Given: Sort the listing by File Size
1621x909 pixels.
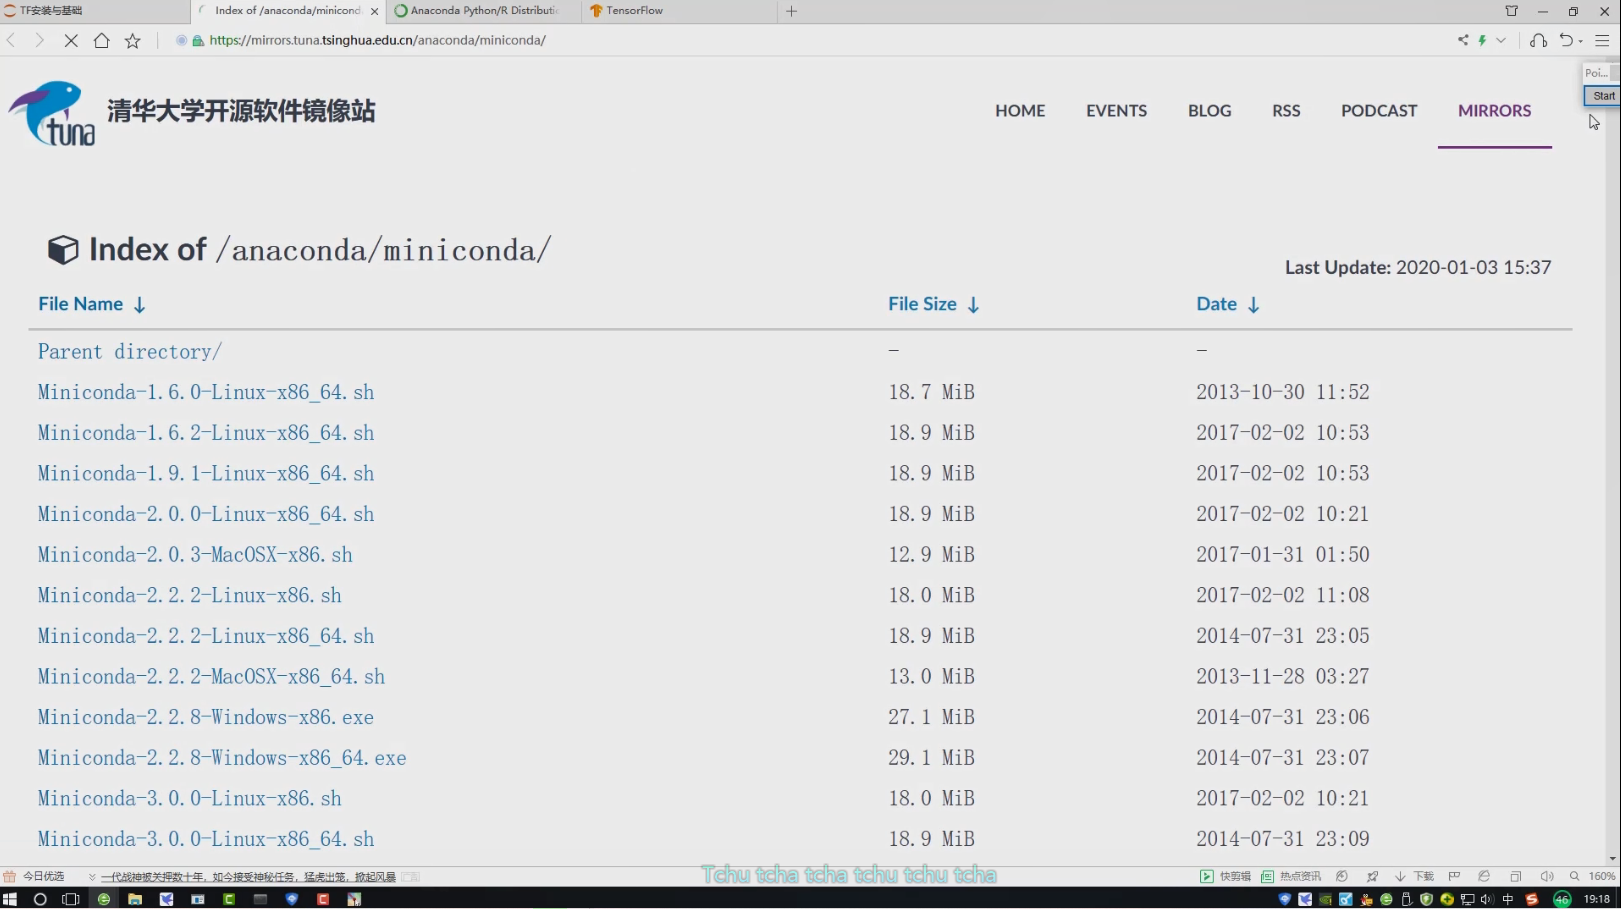Looking at the screenshot, I should point(933,304).
